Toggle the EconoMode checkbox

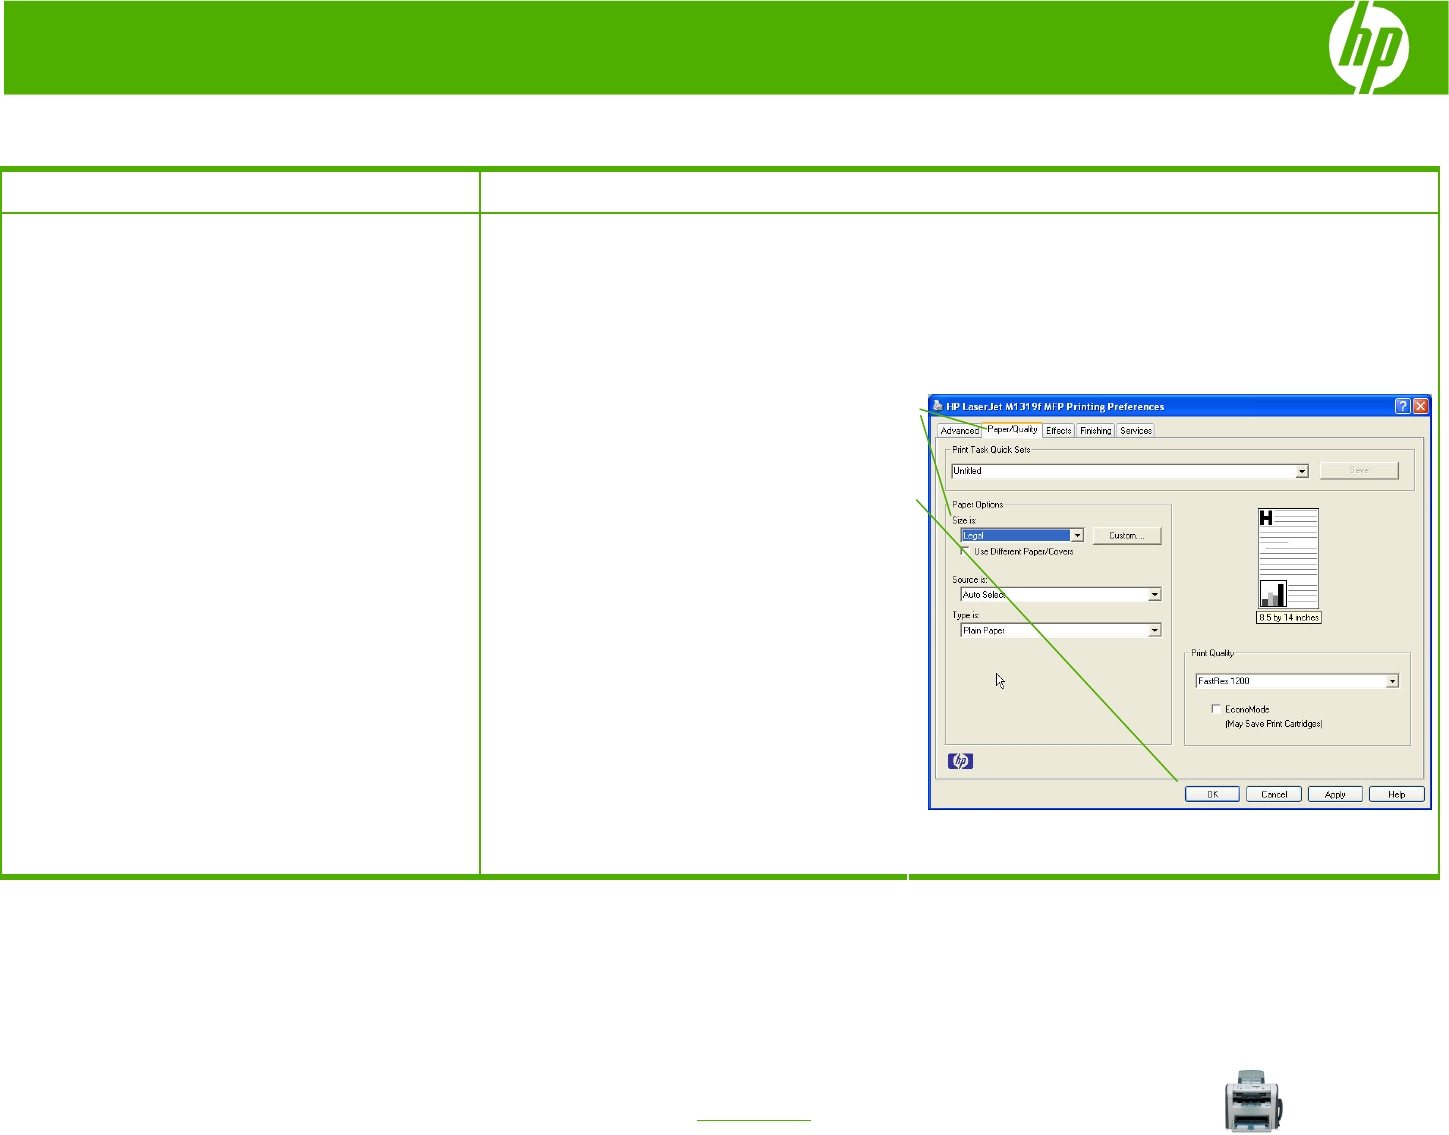pyautogui.click(x=1216, y=709)
